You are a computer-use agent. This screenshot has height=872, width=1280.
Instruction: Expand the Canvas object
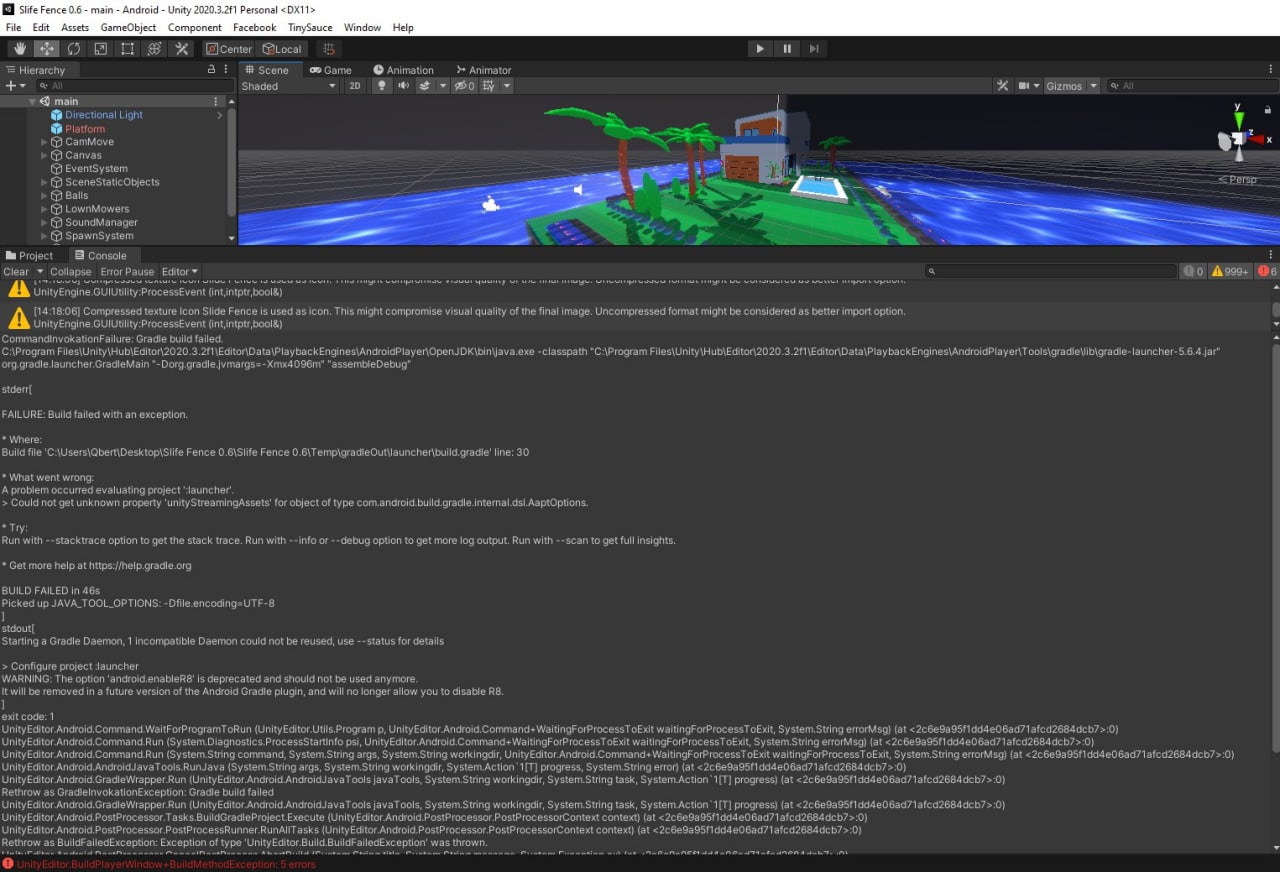coord(44,155)
